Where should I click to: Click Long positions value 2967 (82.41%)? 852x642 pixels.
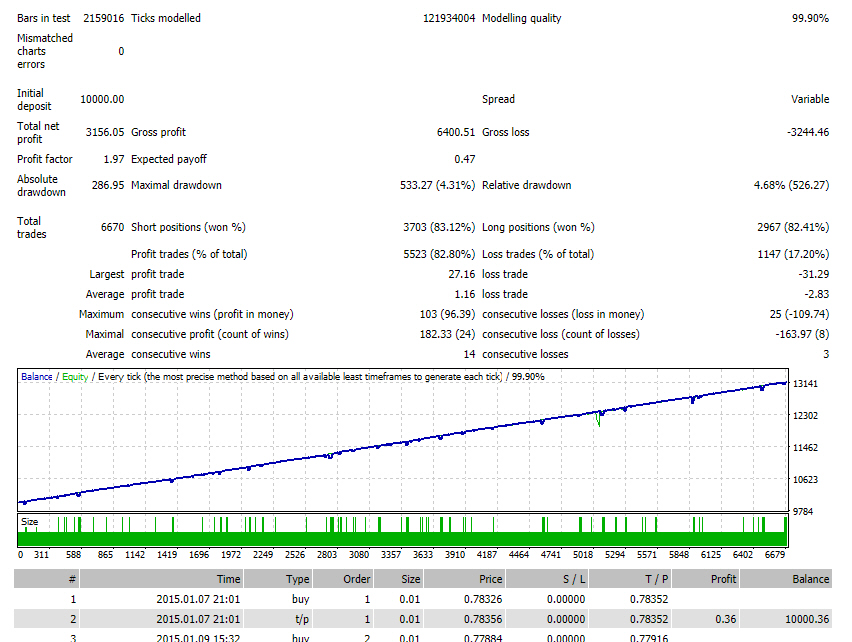(793, 227)
